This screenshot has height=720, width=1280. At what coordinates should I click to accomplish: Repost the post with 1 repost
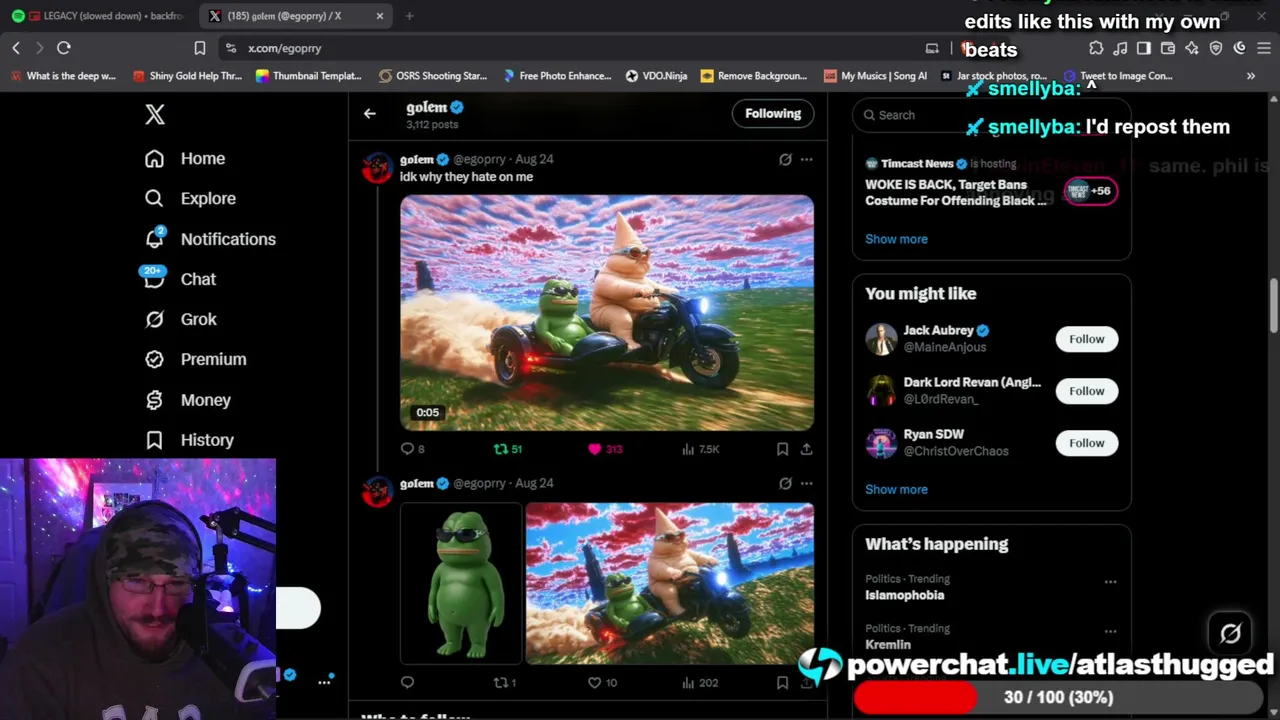click(x=504, y=683)
